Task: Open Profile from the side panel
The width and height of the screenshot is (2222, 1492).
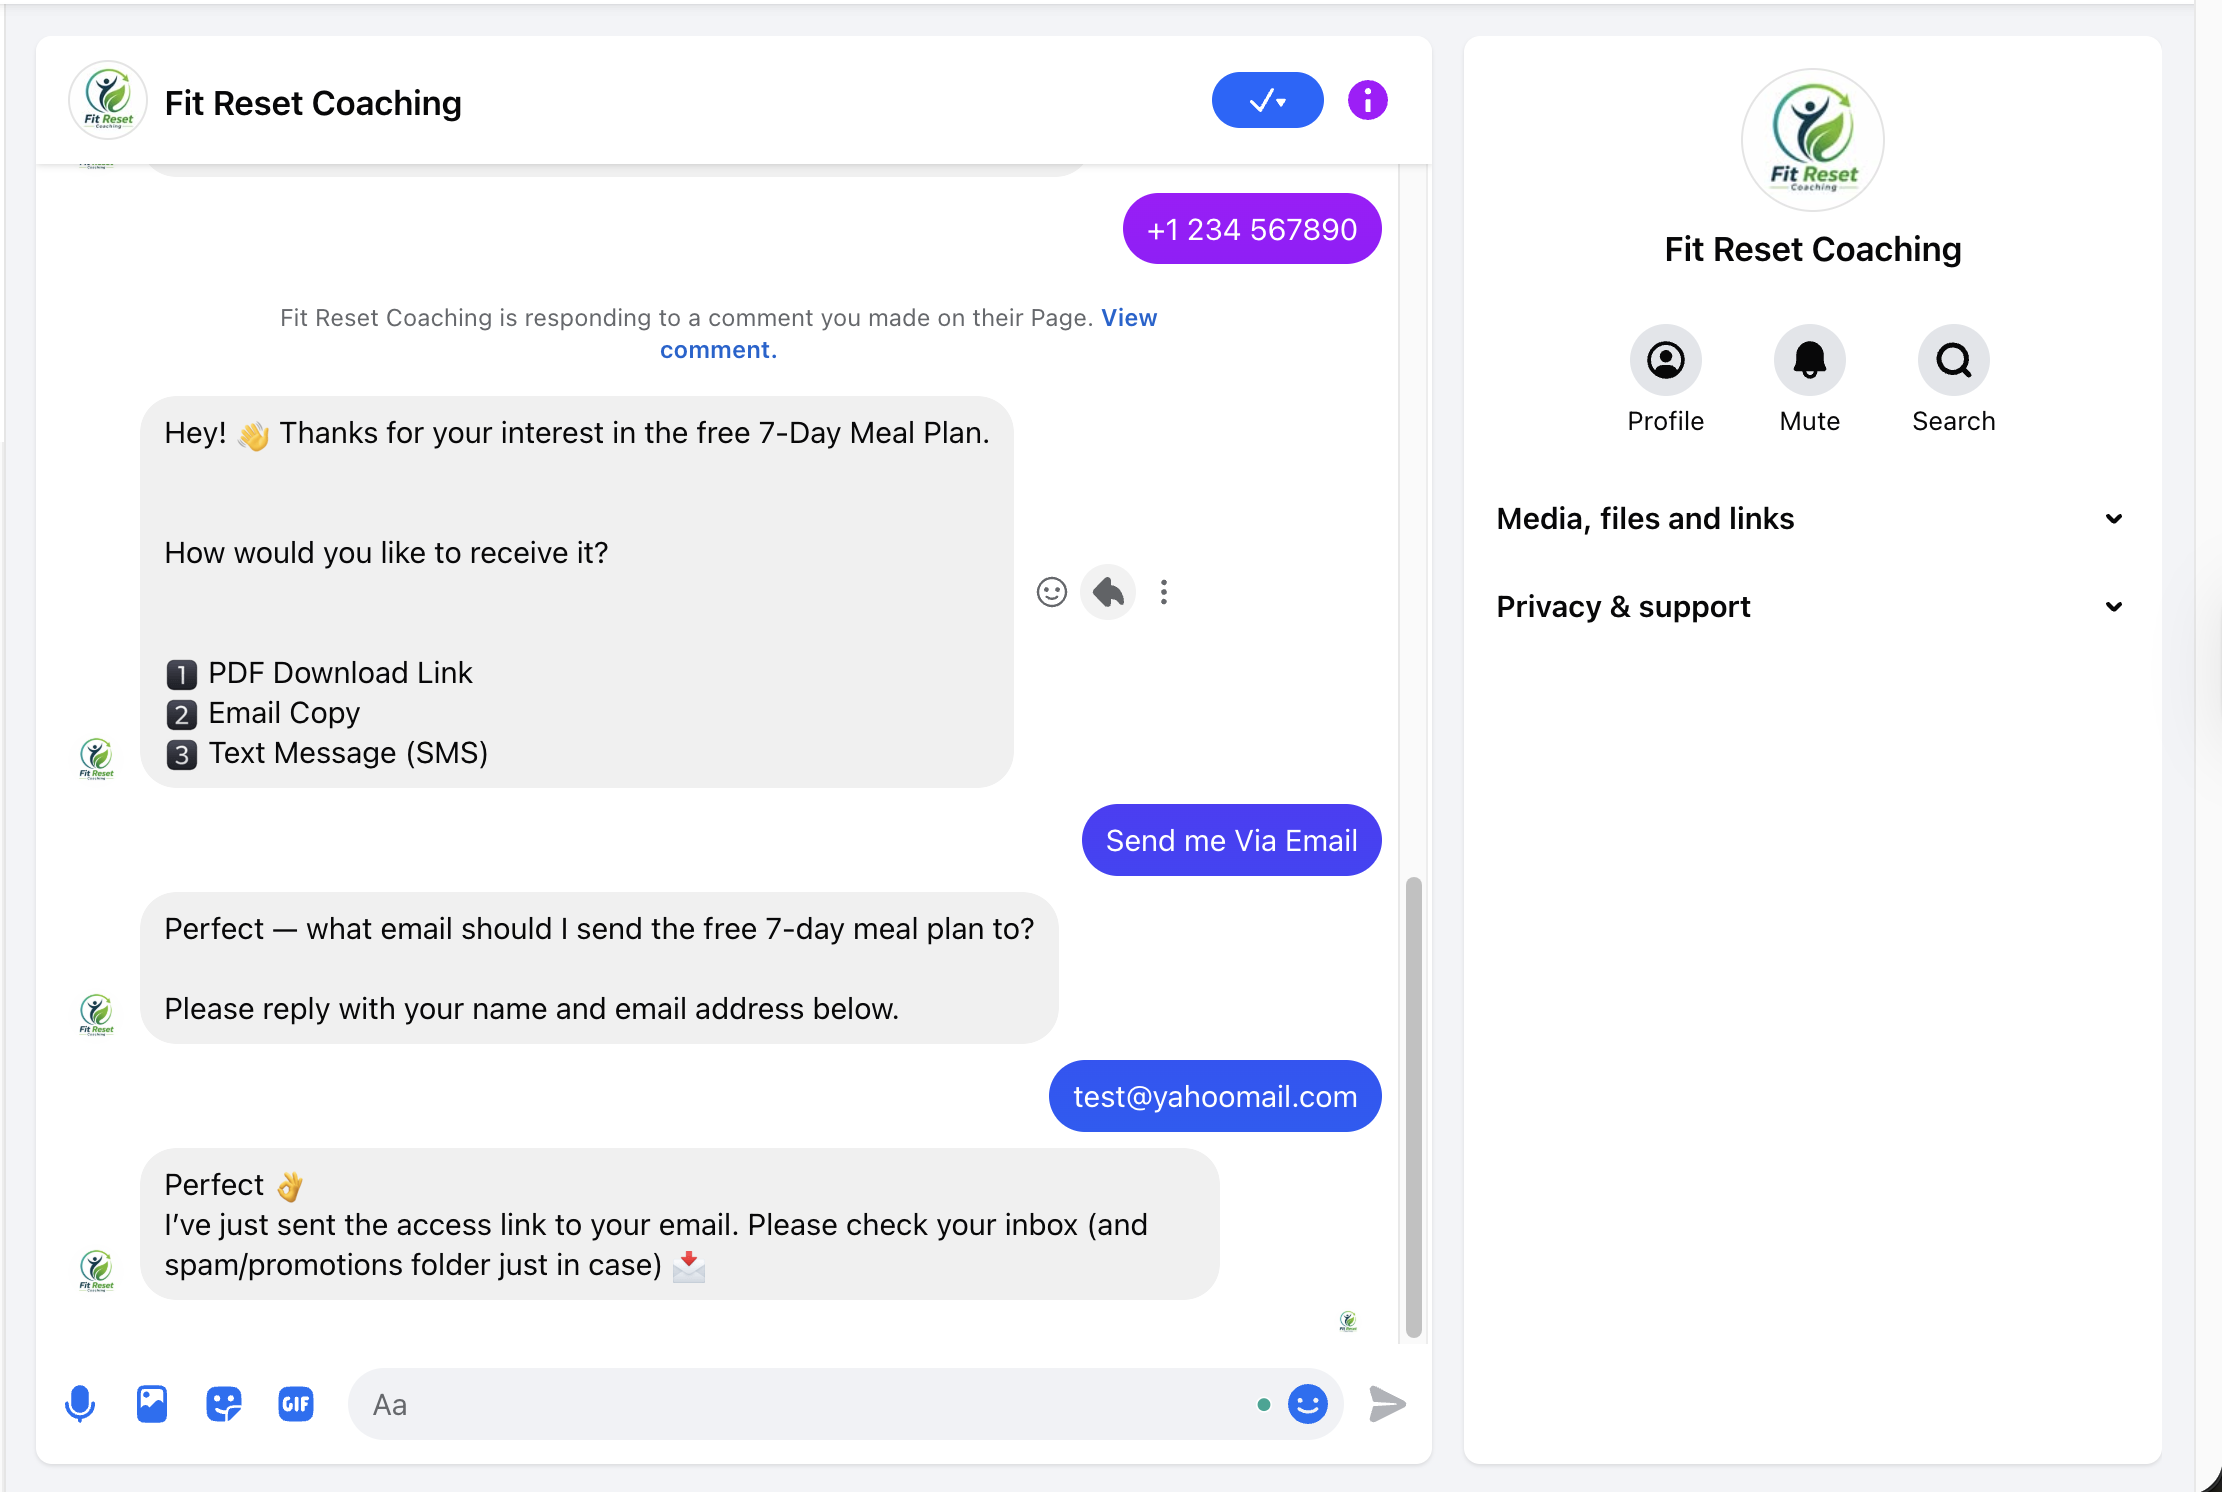Action: [1666, 360]
